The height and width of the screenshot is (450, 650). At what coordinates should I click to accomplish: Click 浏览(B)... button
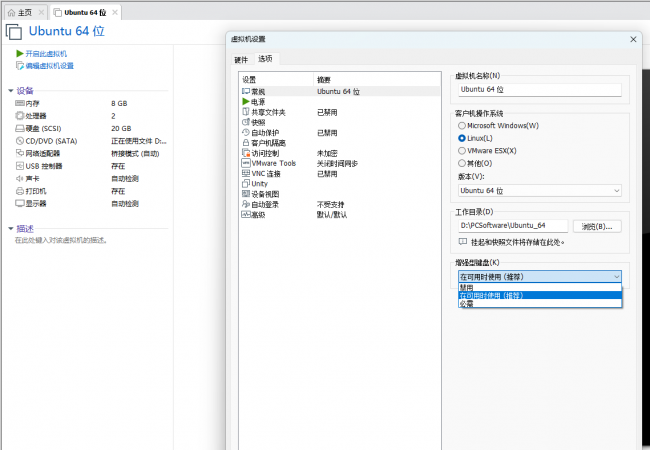tap(597, 226)
